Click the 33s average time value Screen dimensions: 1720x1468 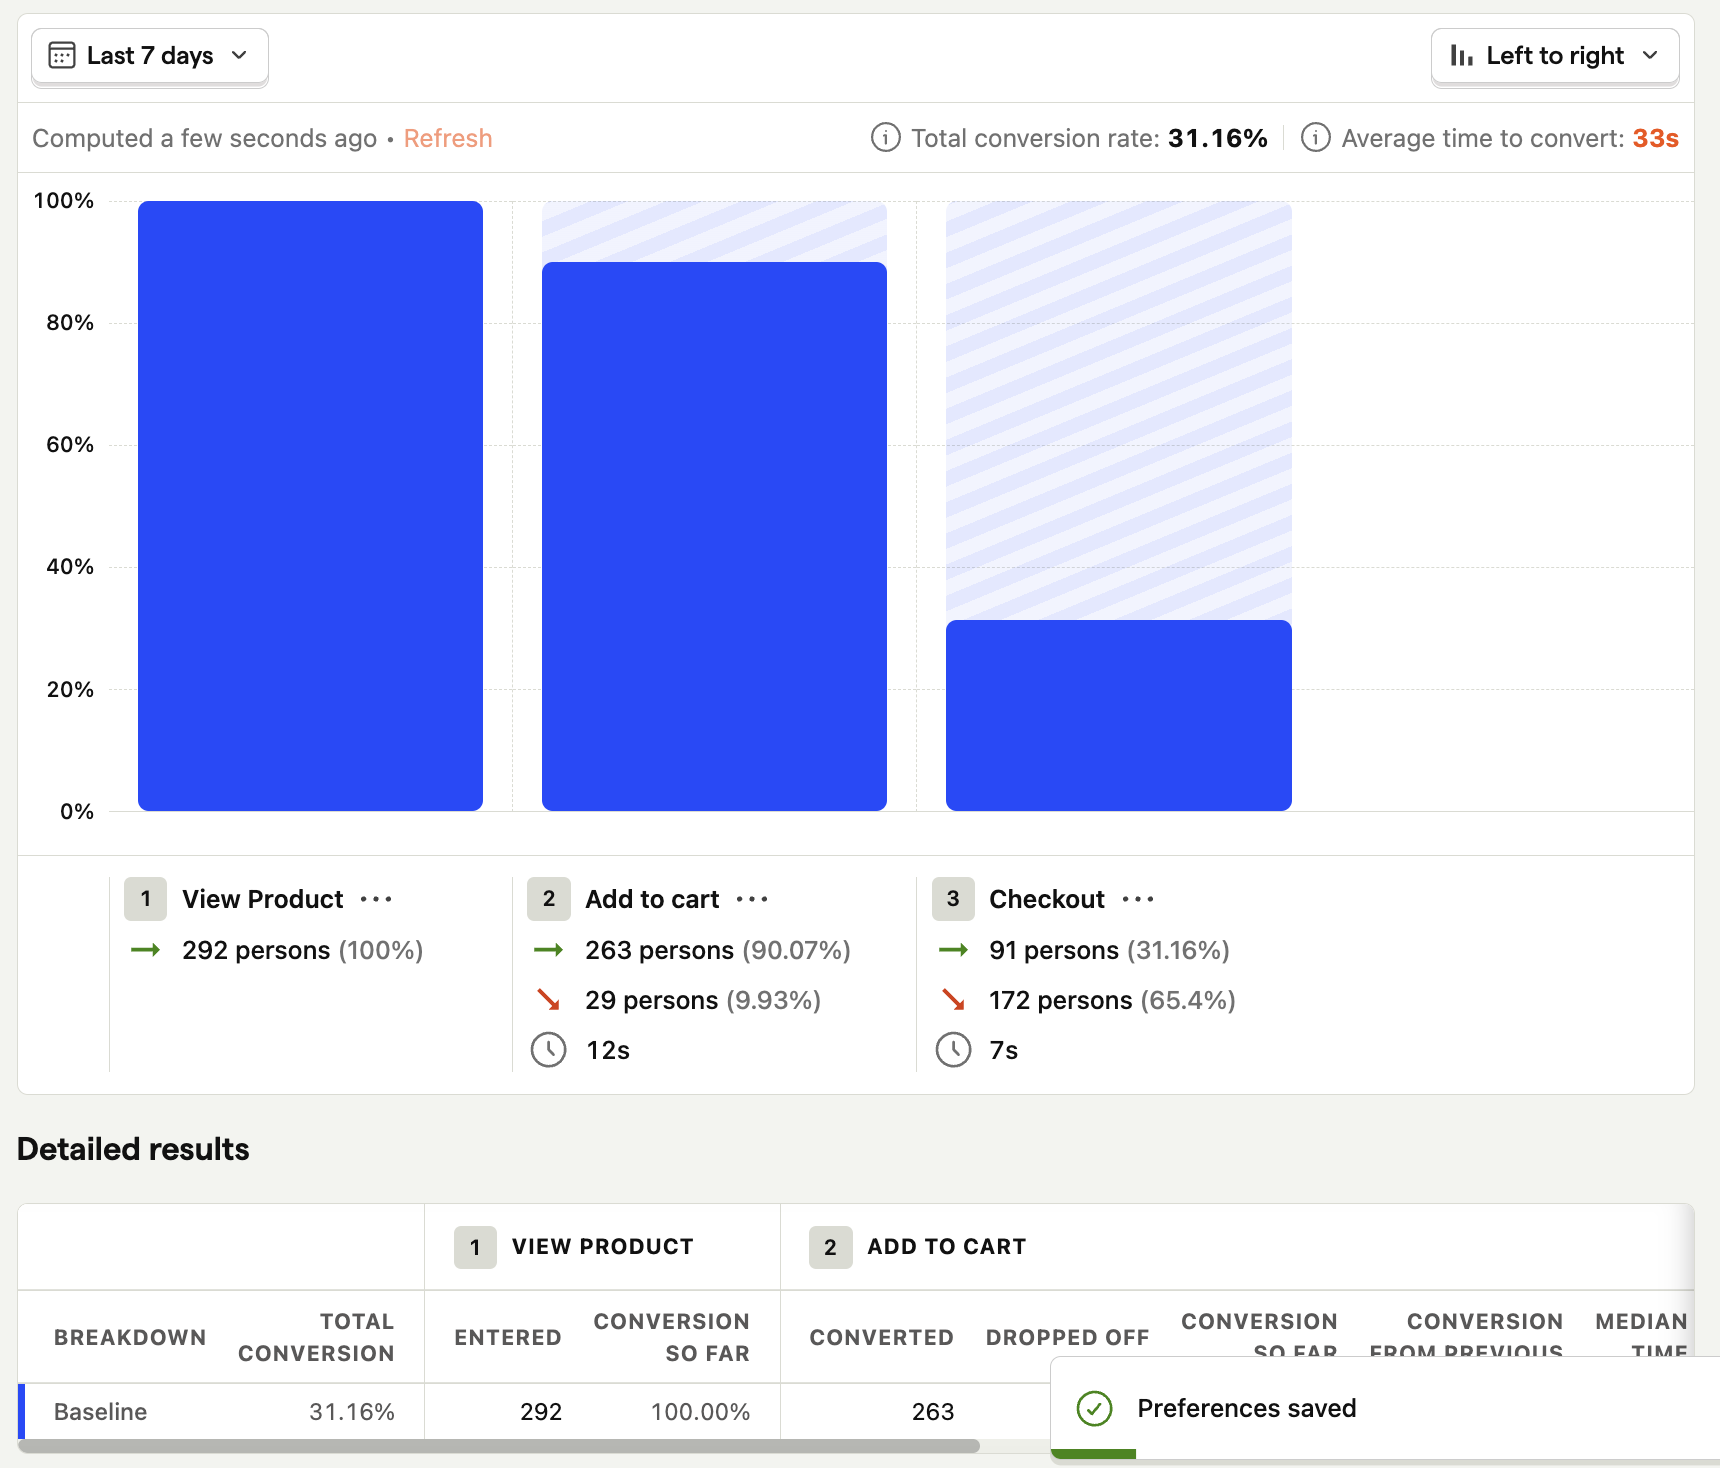tap(1656, 138)
